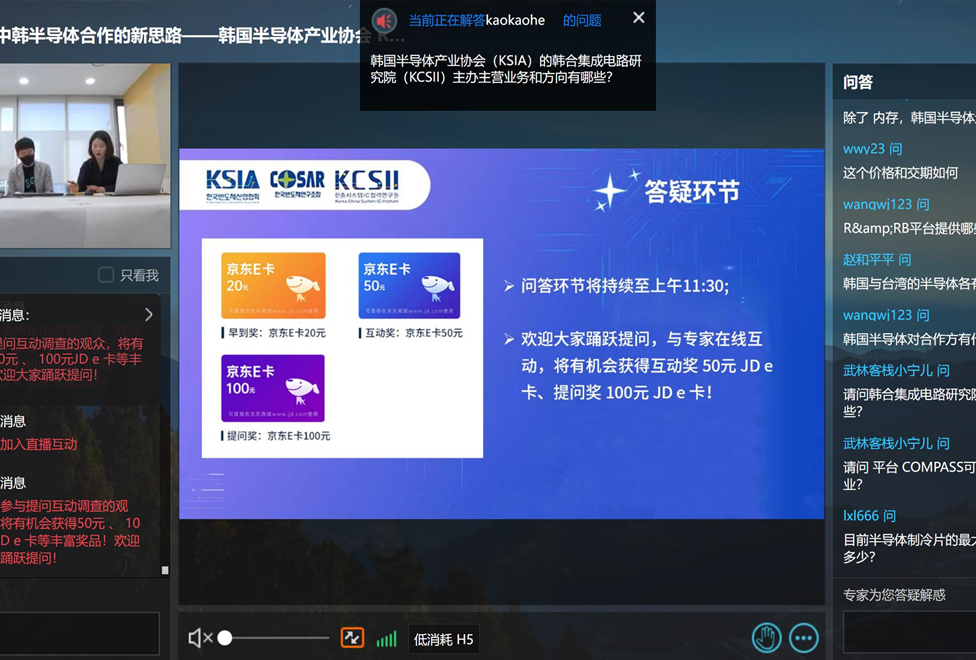Click the slide heading 答疑环节
976x660 pixels.
tap(692, 192)
